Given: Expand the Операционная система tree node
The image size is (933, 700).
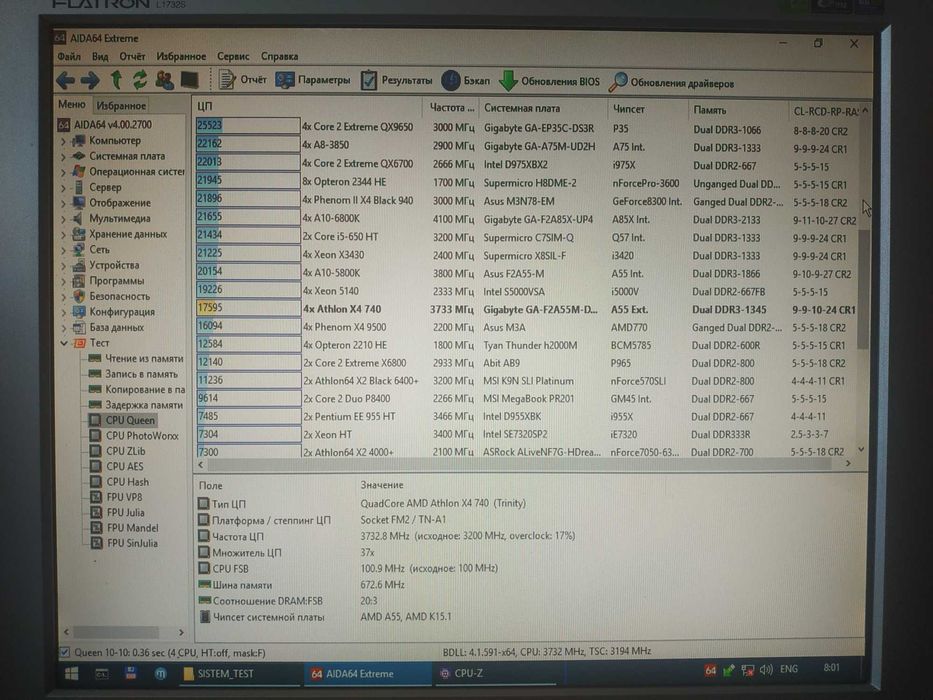Looking at the screenshot, I should [63, 172].
